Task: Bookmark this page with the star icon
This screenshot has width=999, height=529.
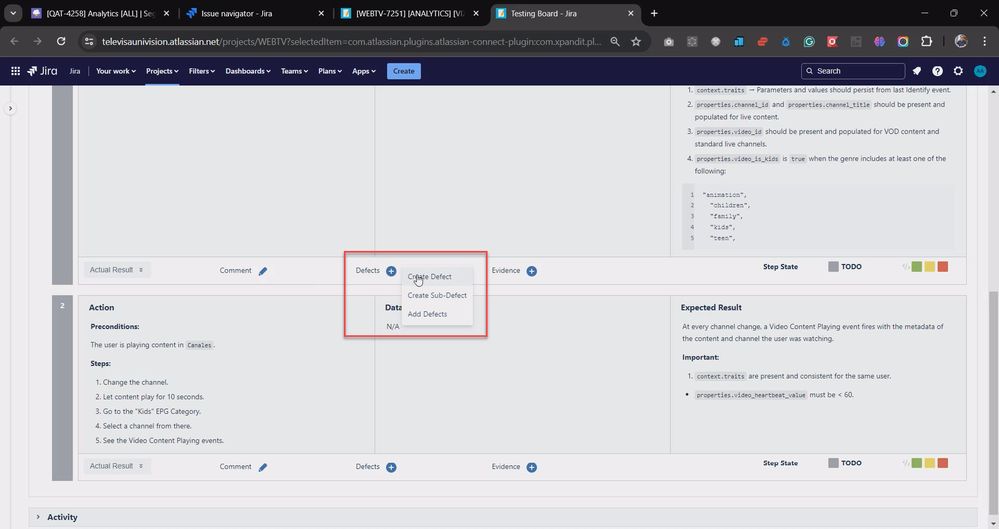Action: (x=636, y=41)
